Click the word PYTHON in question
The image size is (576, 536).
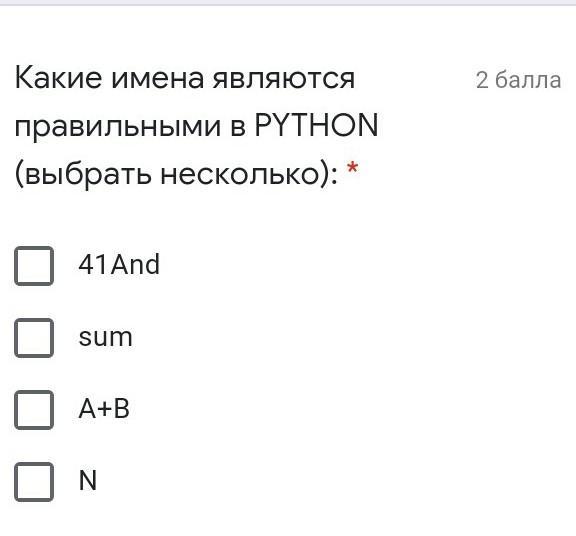(x=316, y=125)
